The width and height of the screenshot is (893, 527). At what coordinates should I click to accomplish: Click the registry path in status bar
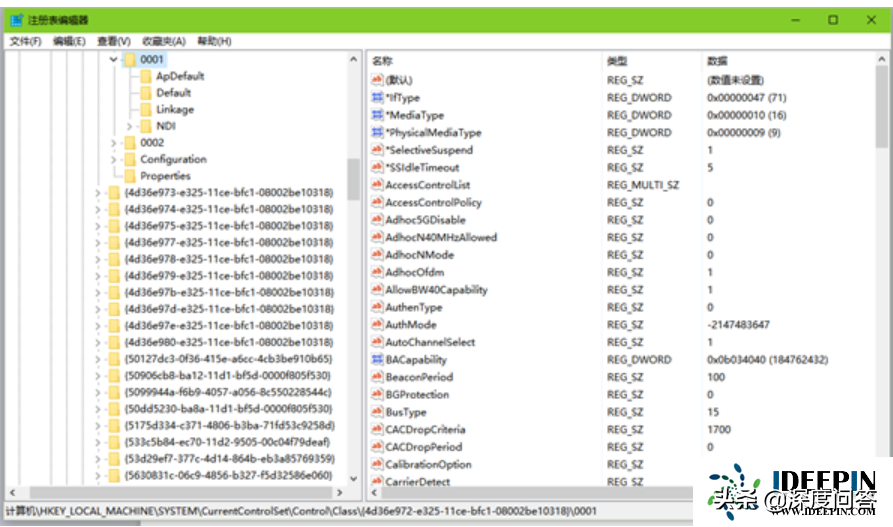[x=301, y=511]
